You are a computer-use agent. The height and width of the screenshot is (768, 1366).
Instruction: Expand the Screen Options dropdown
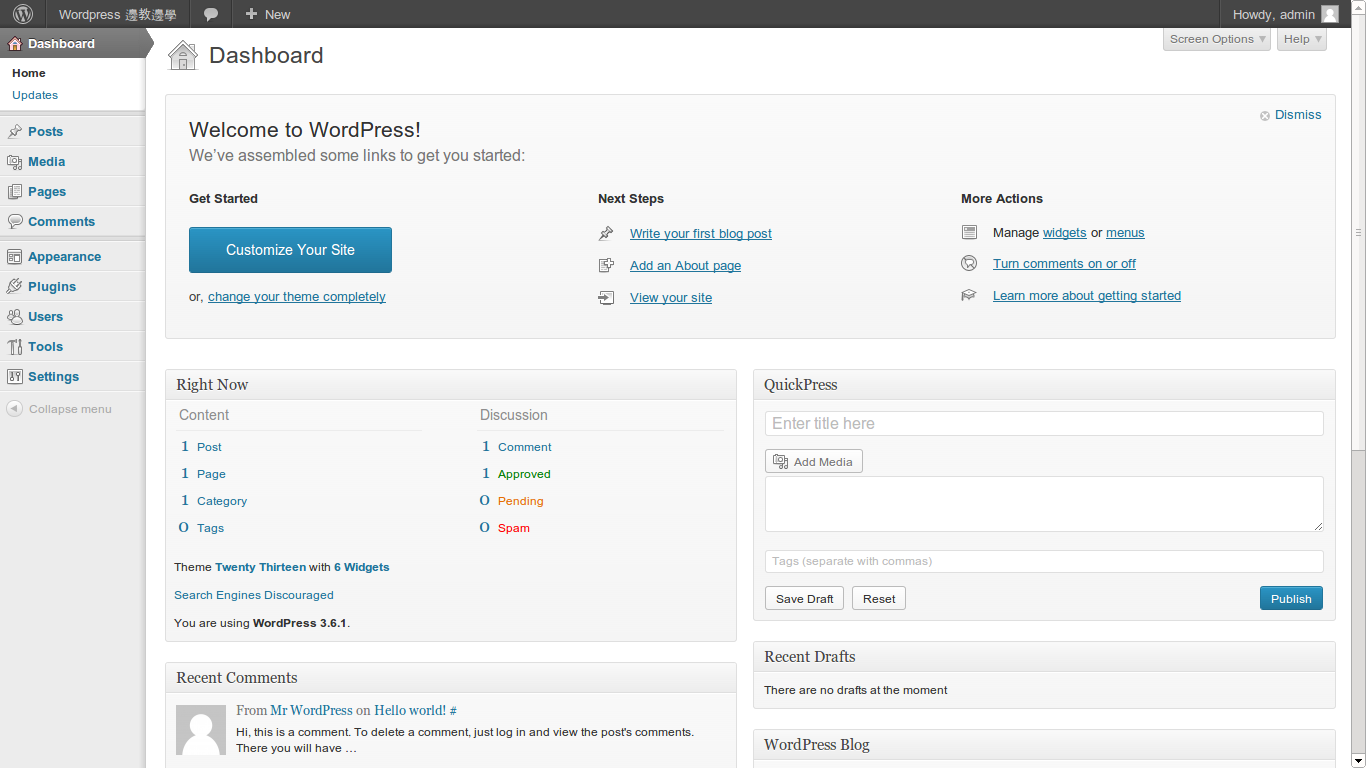pos(1217,39)
